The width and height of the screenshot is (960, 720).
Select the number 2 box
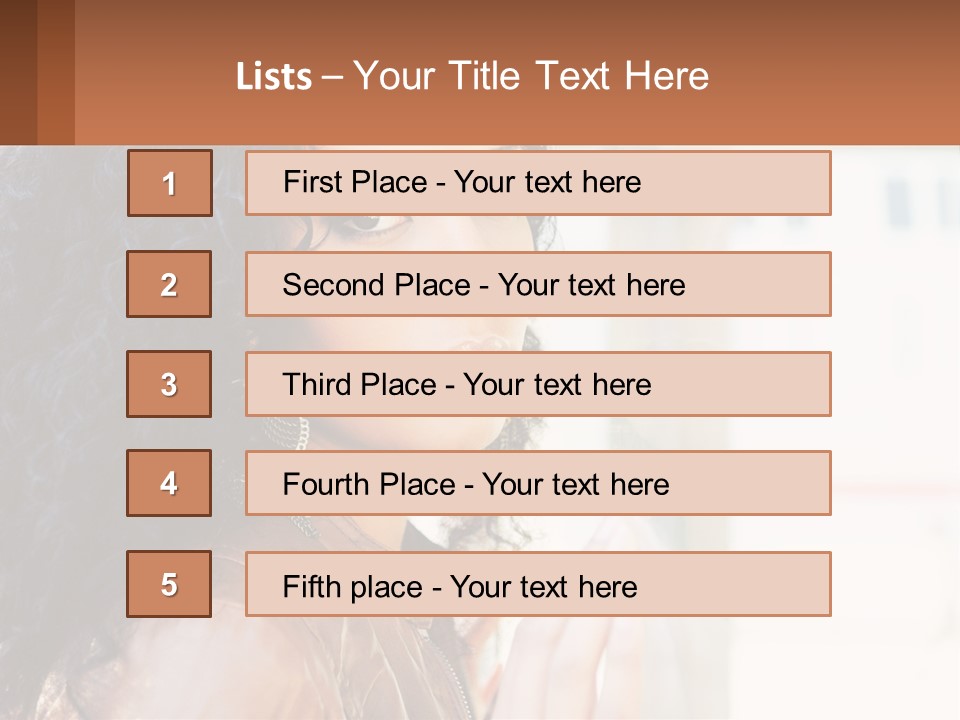[x=169, y=284]
